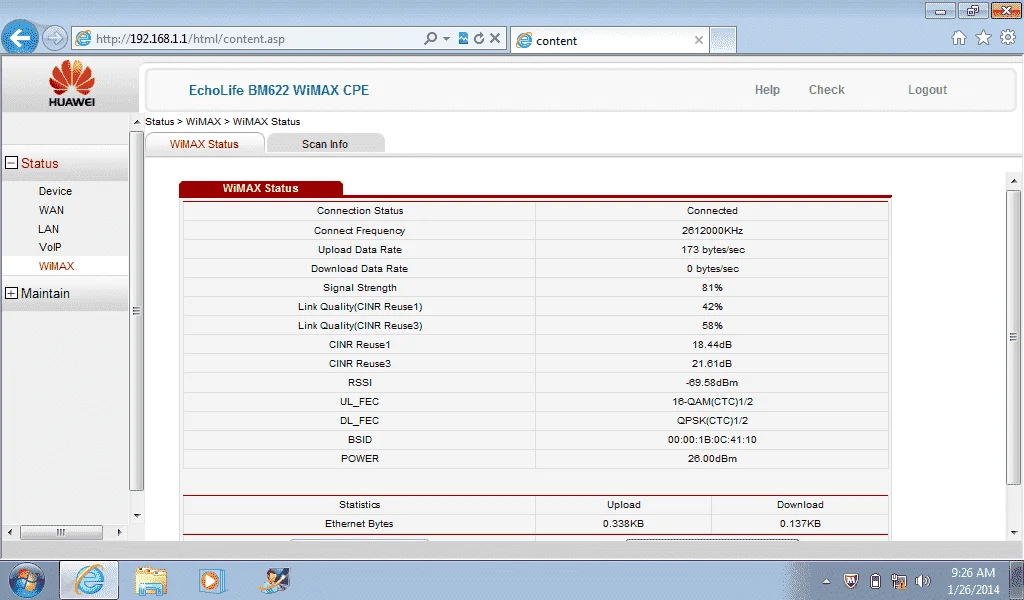This screenshot has height=600, width=1024.
Task: Click the Check link in header
Action: 827,90
